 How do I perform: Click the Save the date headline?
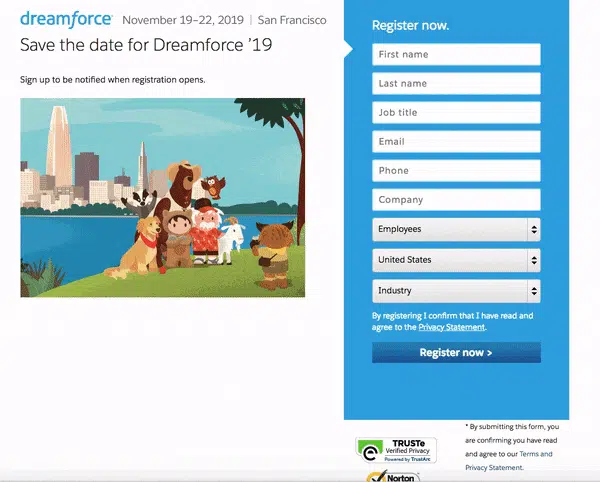point(146,45)
